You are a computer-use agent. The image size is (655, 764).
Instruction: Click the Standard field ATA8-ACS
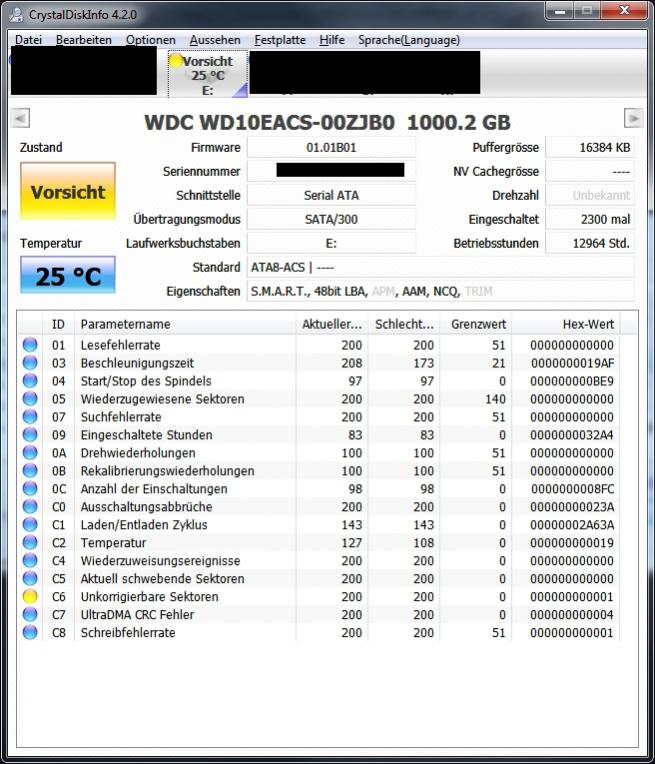441,267
